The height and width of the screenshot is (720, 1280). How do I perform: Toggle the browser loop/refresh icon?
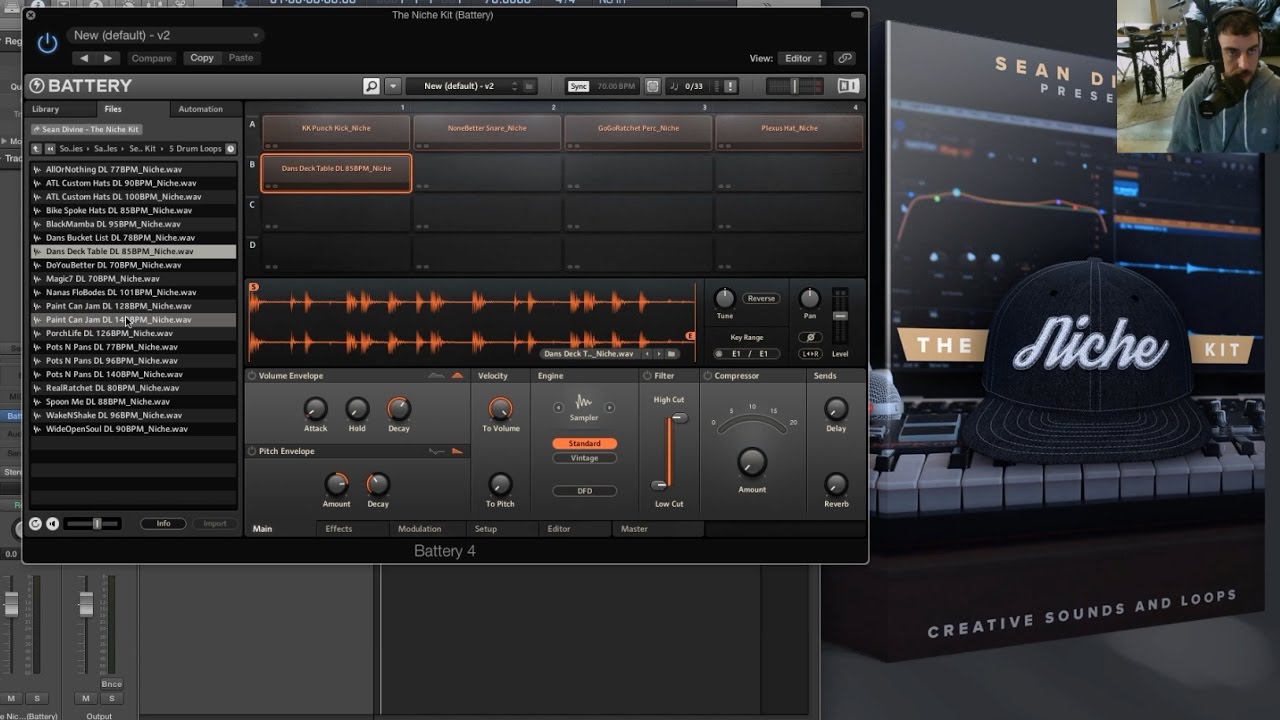[x=36, y=523]
